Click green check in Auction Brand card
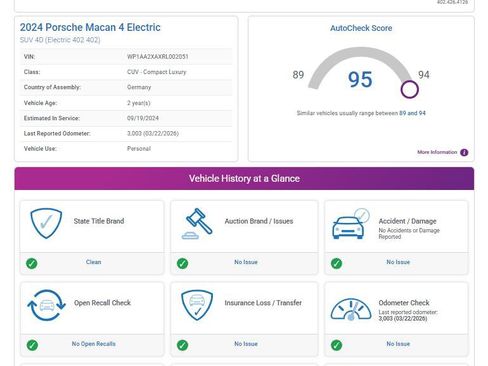 [182, 263]
